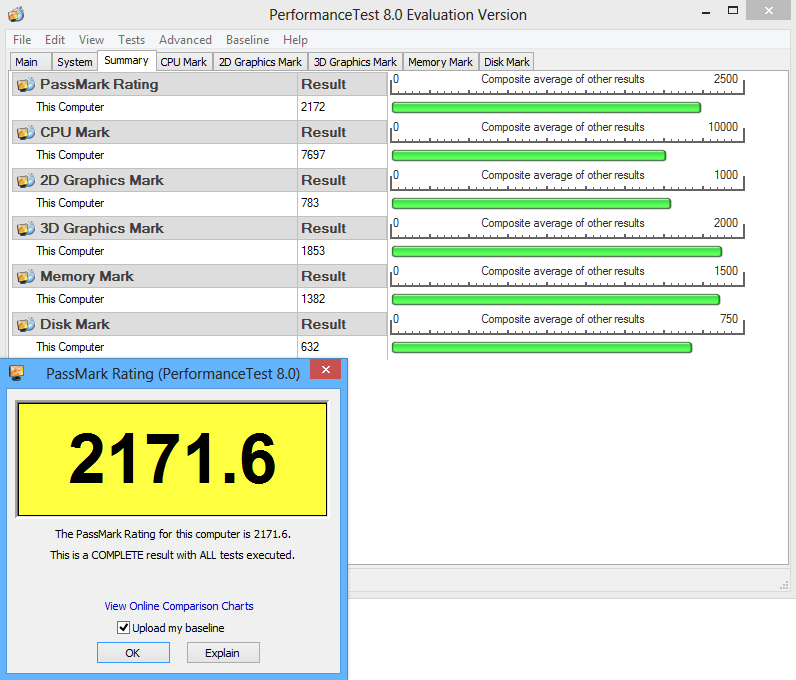Screen dimensions: 796x680
Task: Click the 3D Graphics result value 1853
Action: pos(313,251)
